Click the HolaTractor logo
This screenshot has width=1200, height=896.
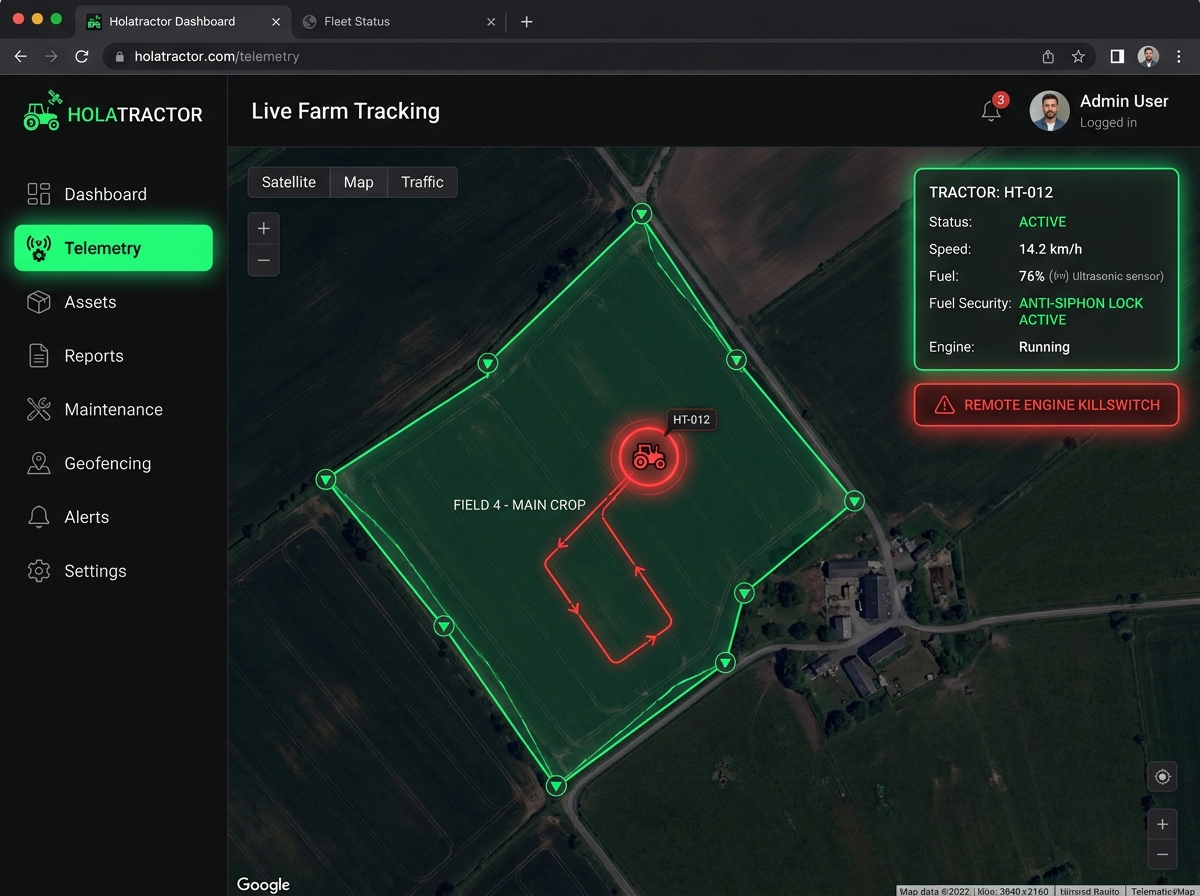pyautogui.click(x=113, y=111)
